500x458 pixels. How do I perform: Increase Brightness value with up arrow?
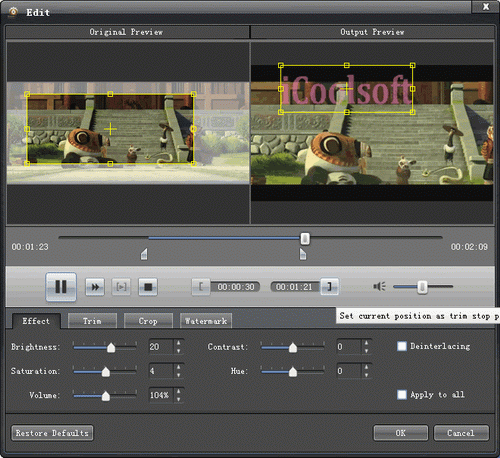(x=179, y=343)
